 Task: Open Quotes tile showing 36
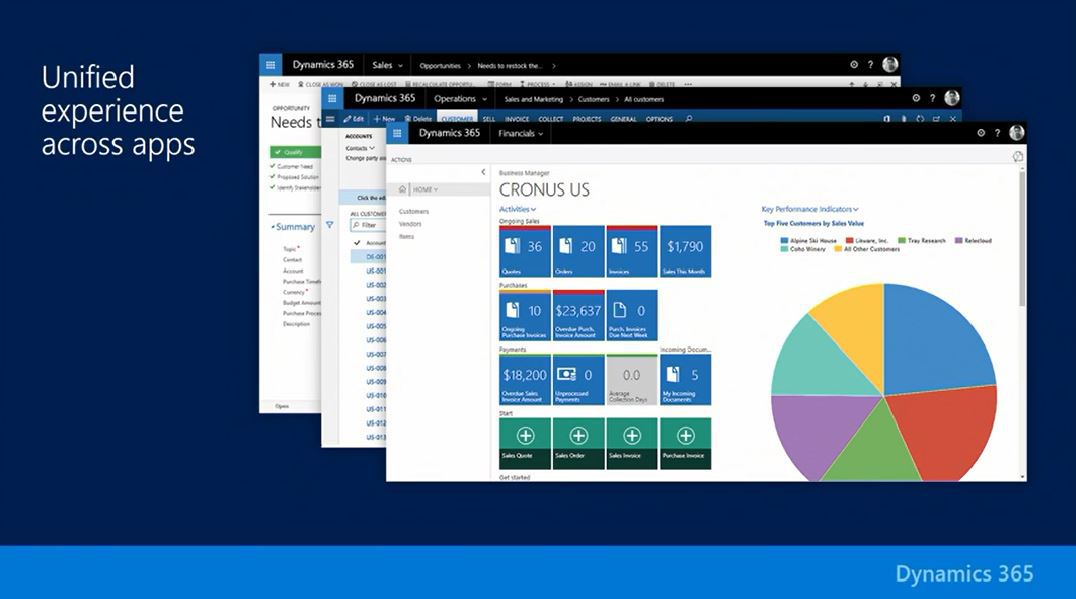(525, 251)
